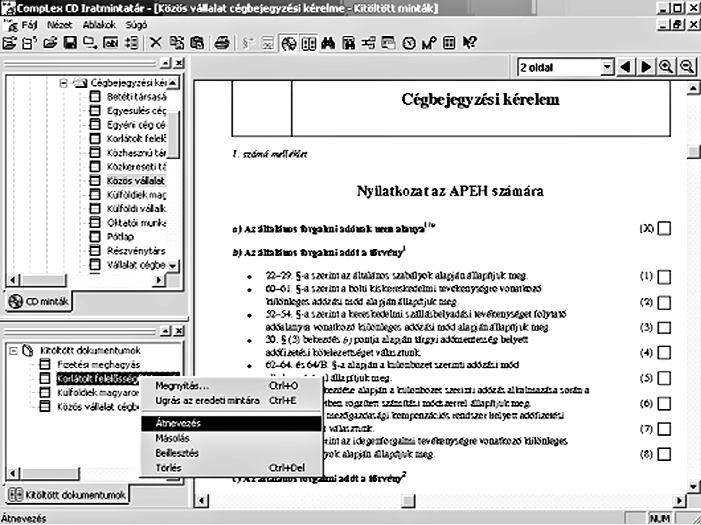Select the Kitöltött dokumentumok bottom tab
Screen dimensions: 701x525
(x=67, y=495)
